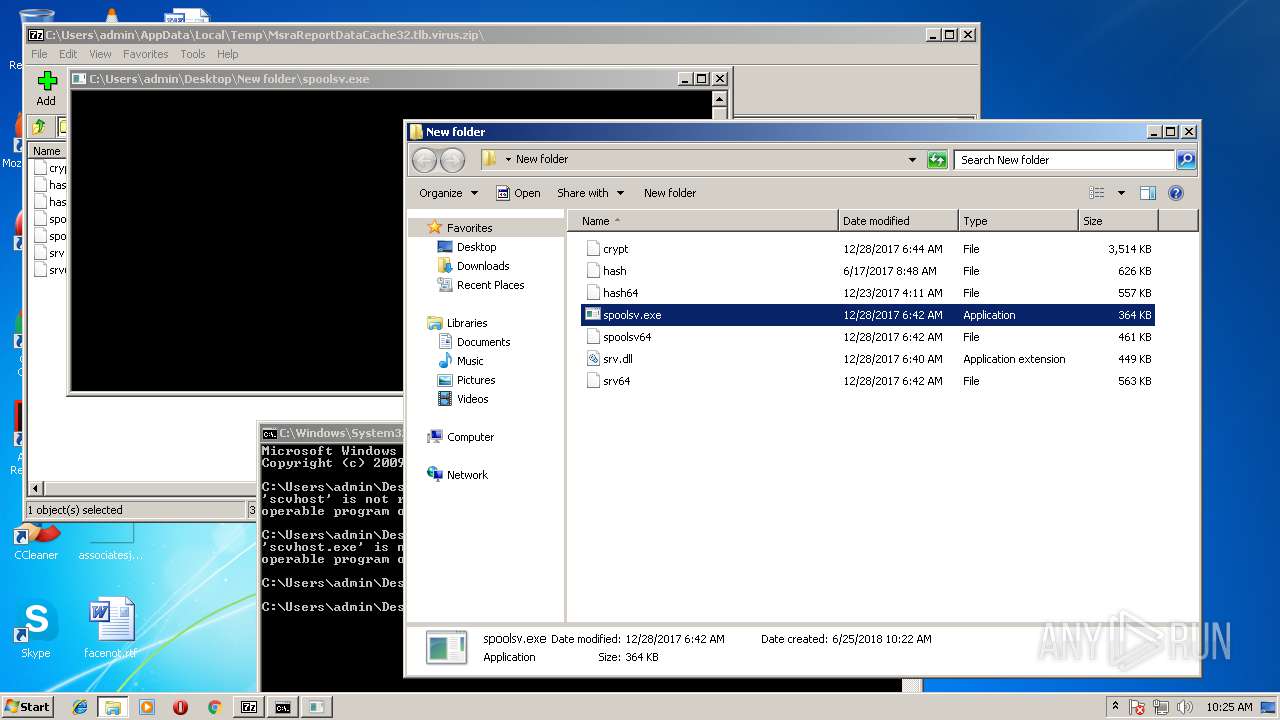Select the spoolsv64 file row
The image size is (1280, 720).
[868, 337]
